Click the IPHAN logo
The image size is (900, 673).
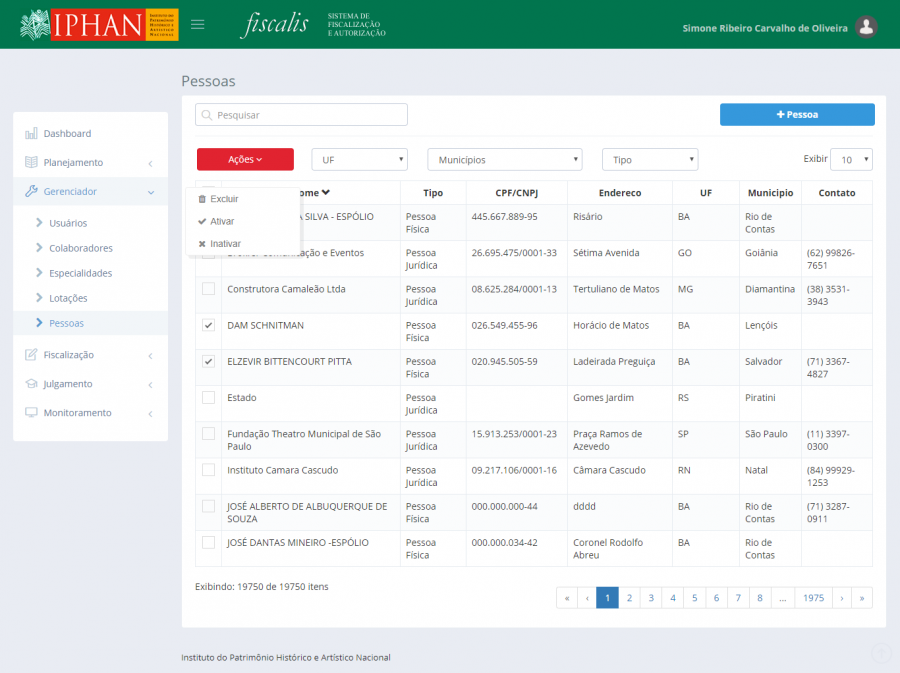click(98, 25)
